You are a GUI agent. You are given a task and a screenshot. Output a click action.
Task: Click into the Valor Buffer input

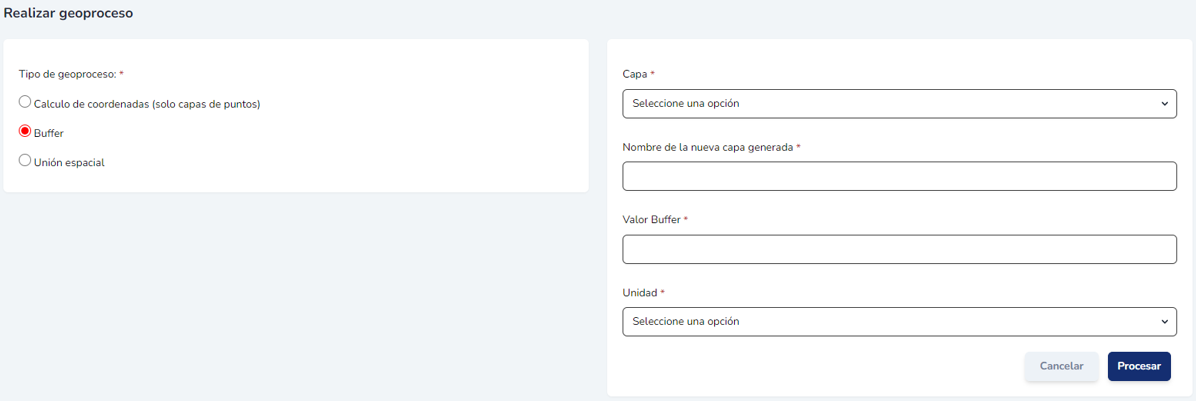(x=898, y=249)
